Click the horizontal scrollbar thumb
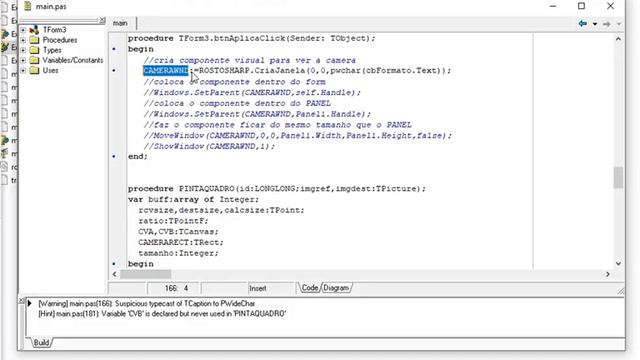This screenshot has height=360, width=640. point(145,274)
